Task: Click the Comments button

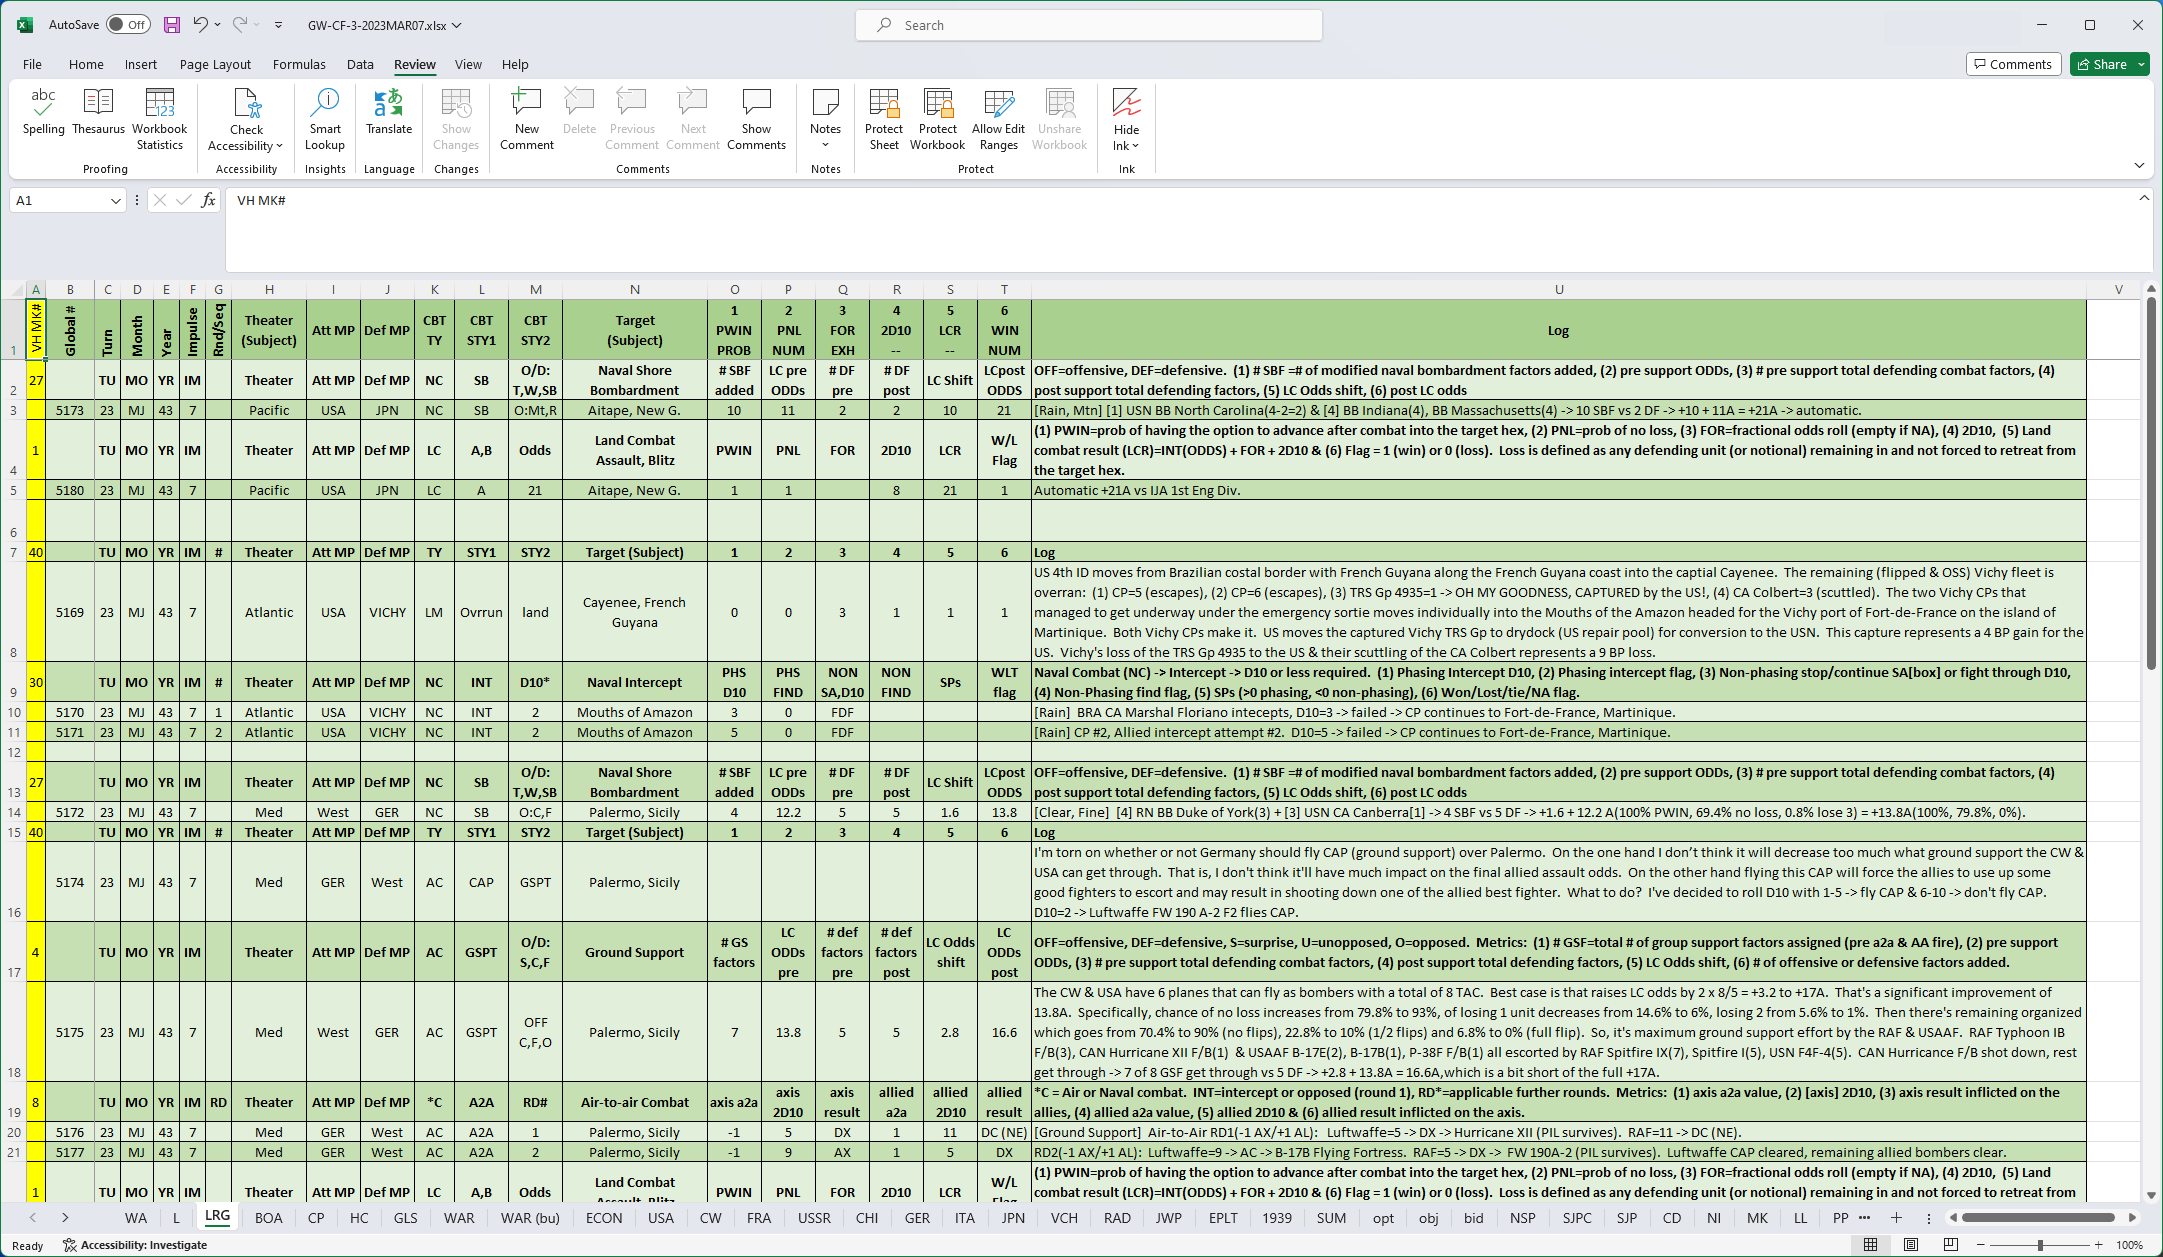Action: point(2013,64)
